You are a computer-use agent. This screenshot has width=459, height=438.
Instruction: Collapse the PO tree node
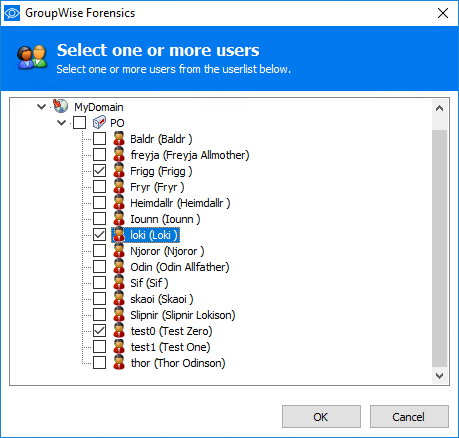coord(61,123)
